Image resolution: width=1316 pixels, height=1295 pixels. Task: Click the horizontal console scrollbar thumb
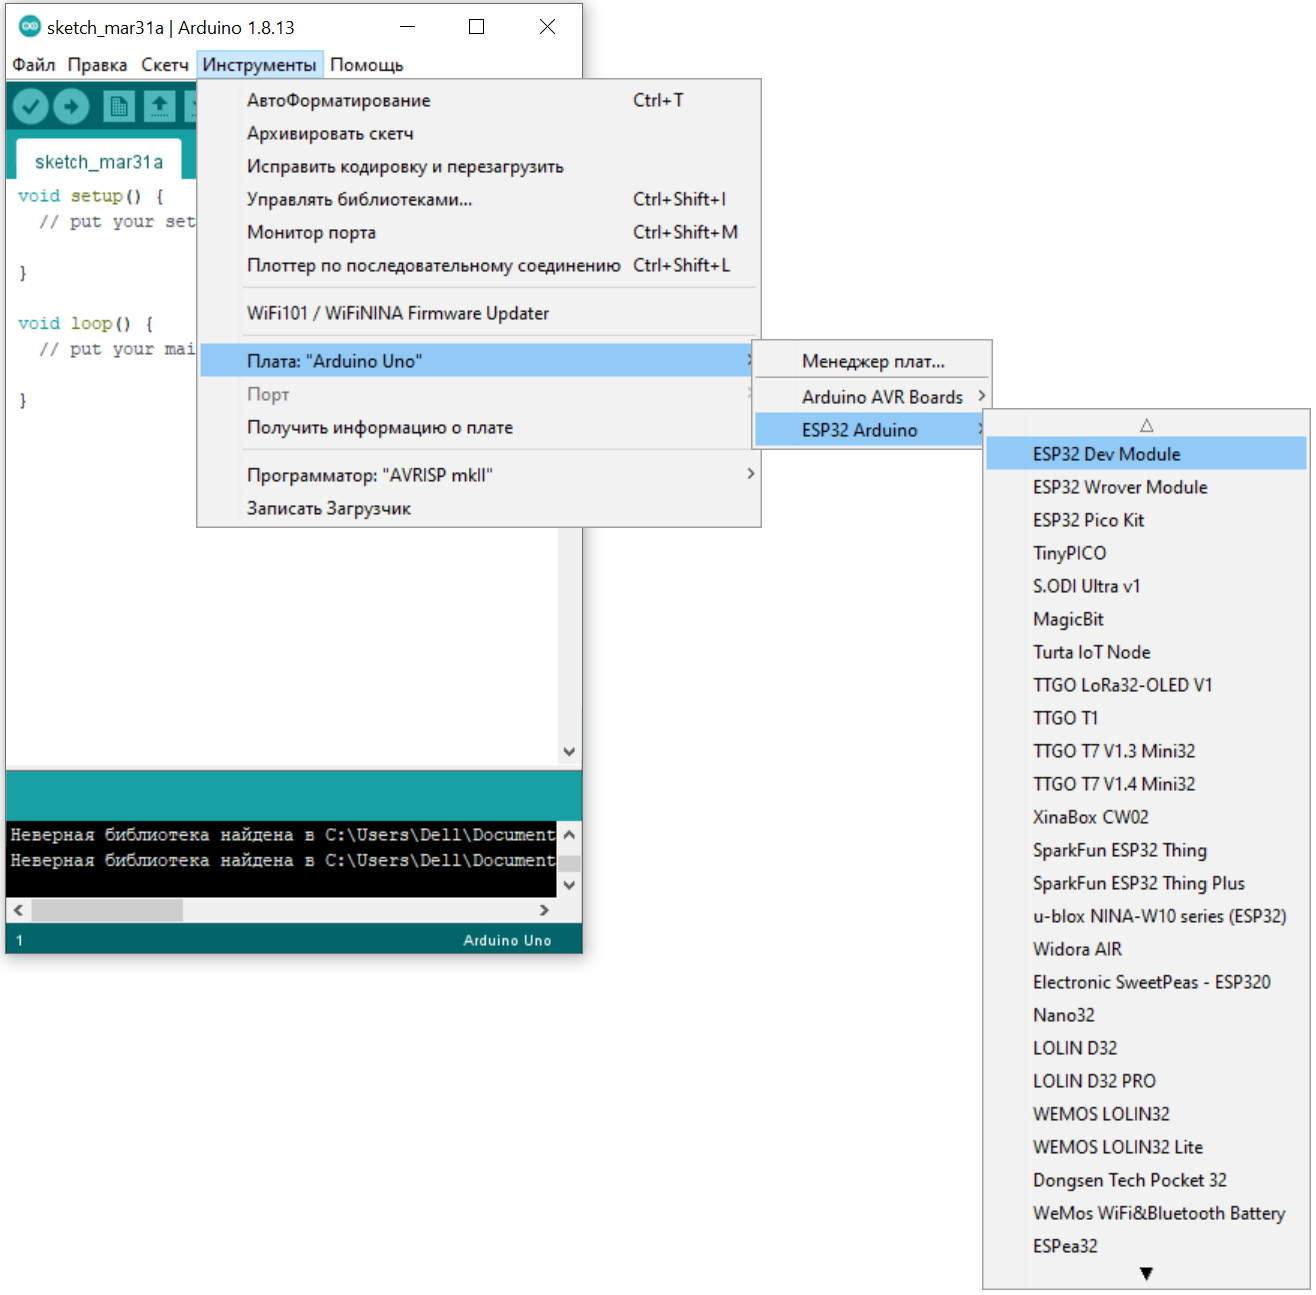coord(106,910)
